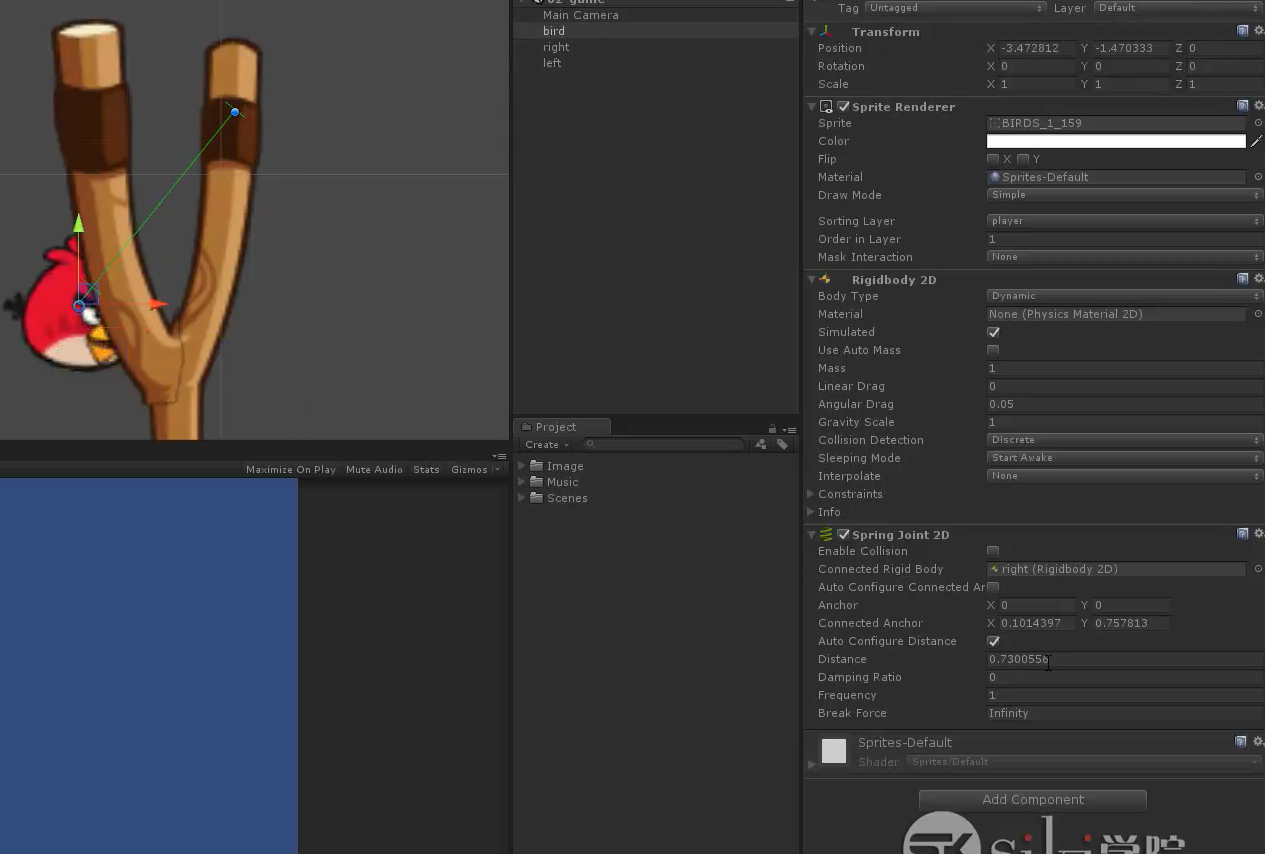
Task: Open the Rigidbody 2D component settings gear
Action: 1258,279
